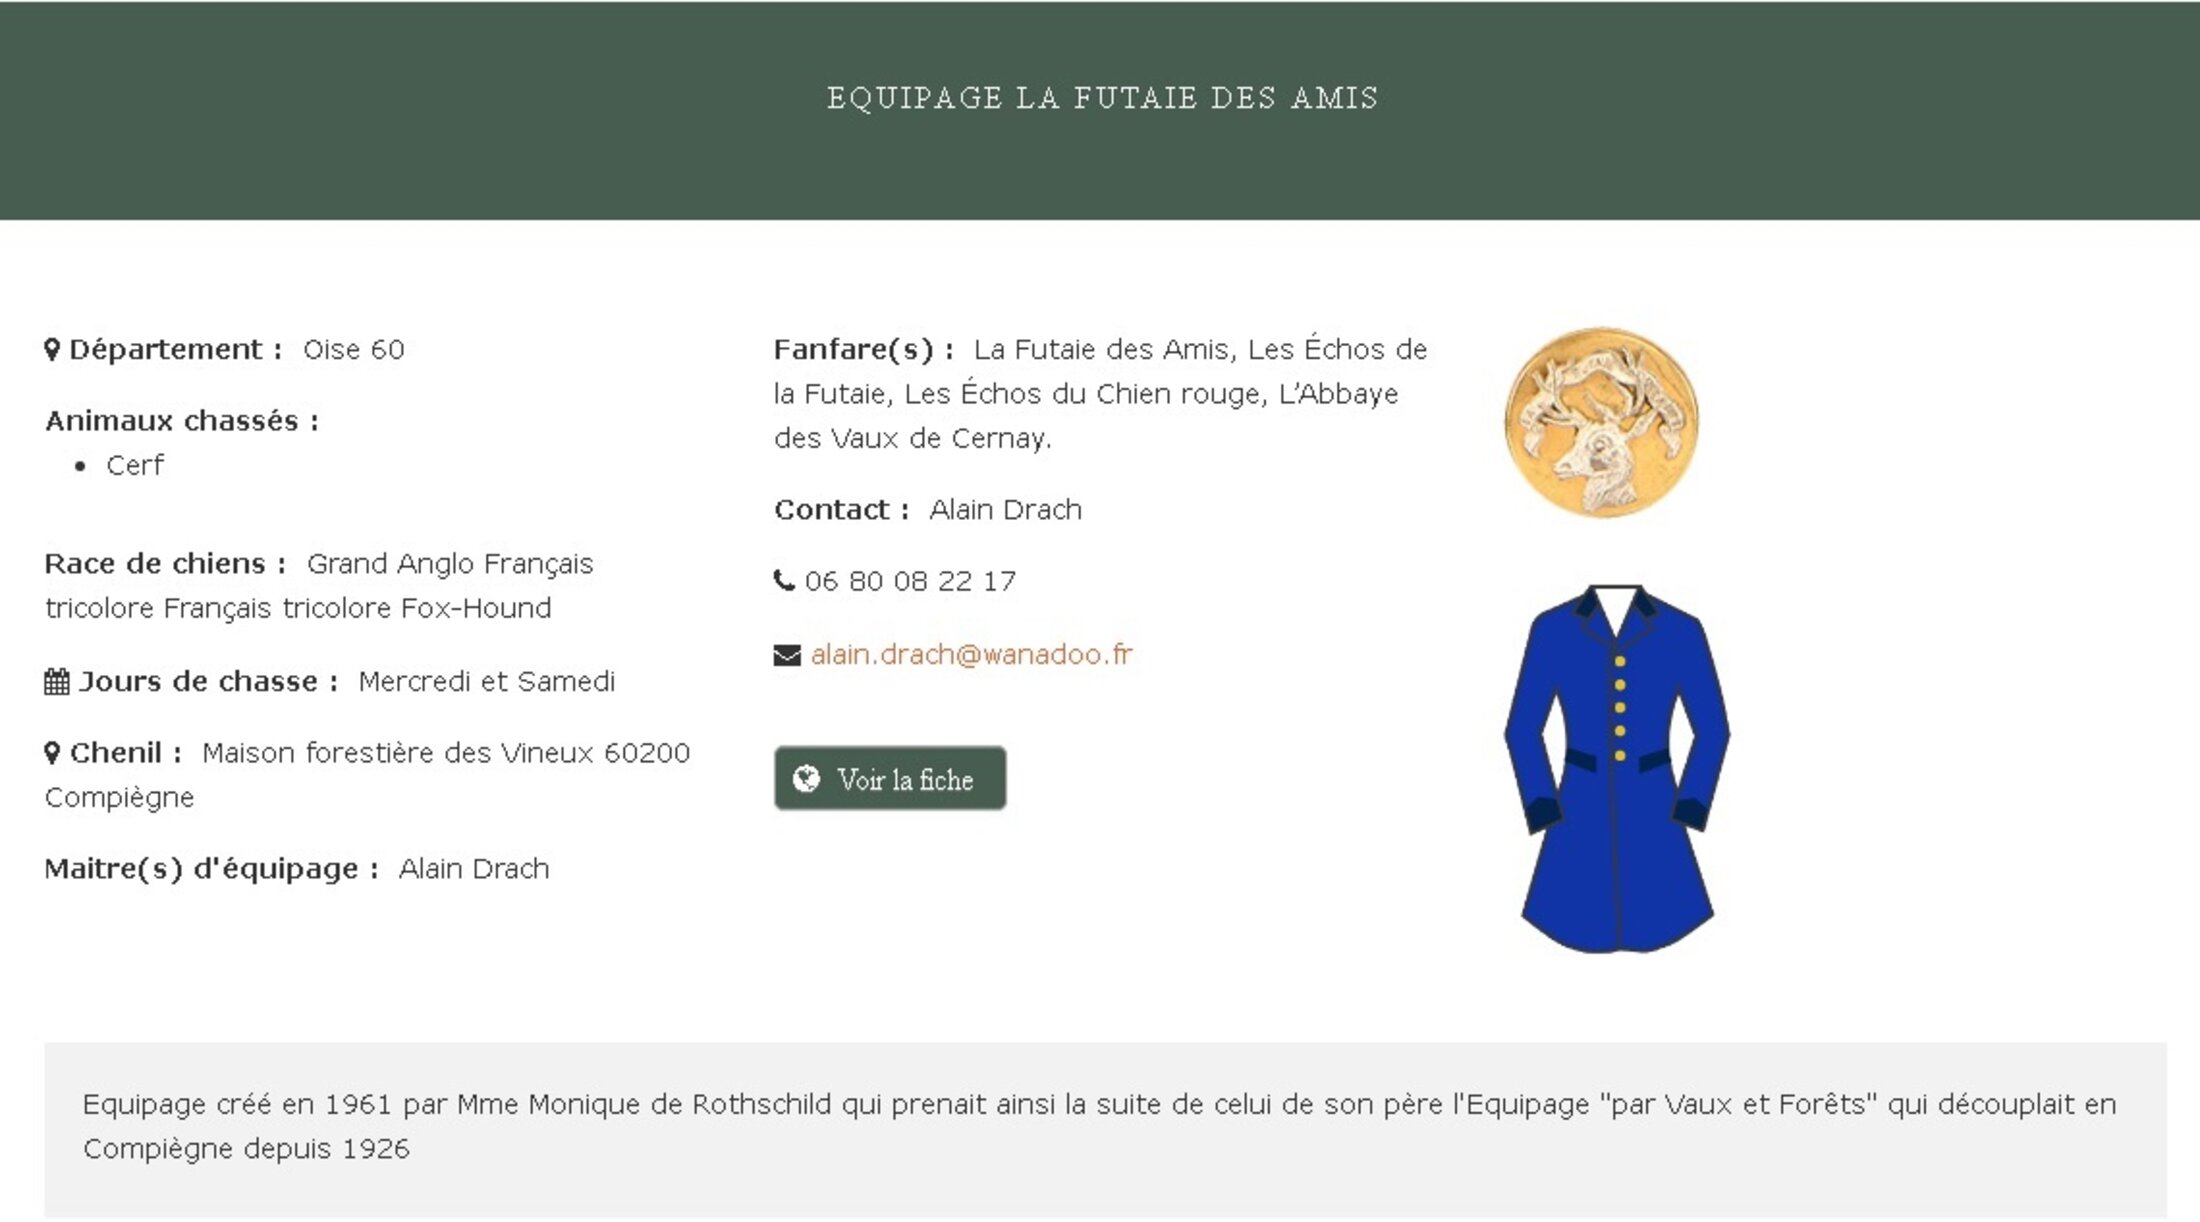This screenshot has width=2200, height=1222.
Task: Click the Oise 60 department text
Action: pos(354,350)
